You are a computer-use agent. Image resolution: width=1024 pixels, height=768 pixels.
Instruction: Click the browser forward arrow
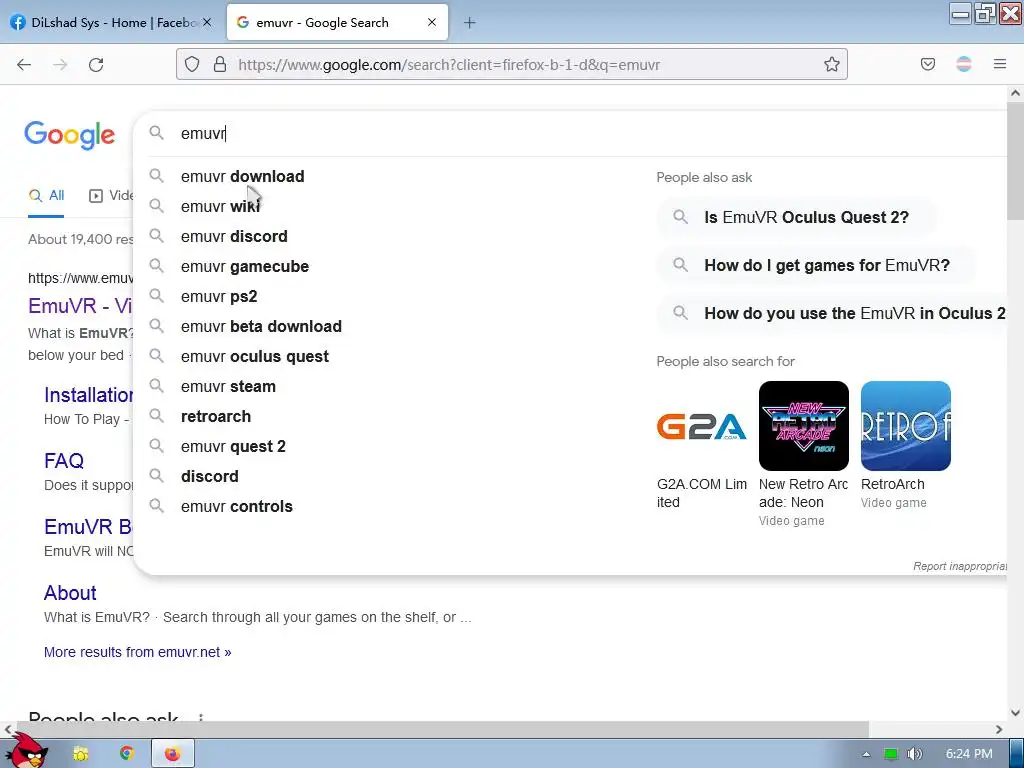[60, 65]
